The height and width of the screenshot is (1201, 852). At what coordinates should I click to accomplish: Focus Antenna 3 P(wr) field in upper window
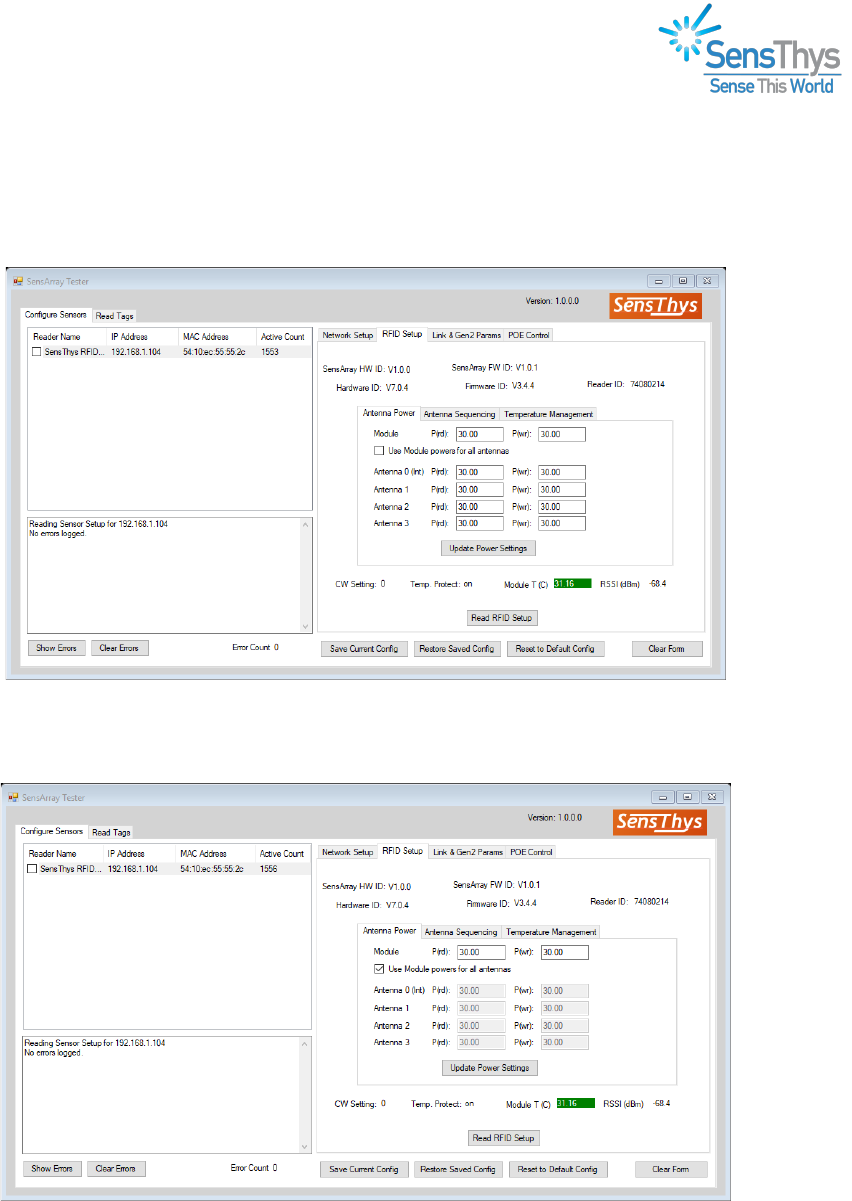(x=561, y=523)
